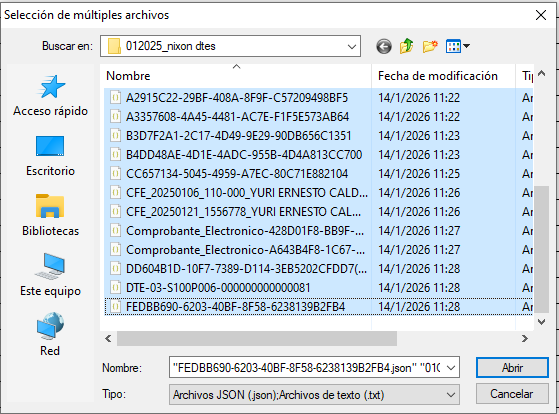This screenshot has width=559, height=414.
Task: Open the view options grid icon
Action: click(x=453, y=46)
